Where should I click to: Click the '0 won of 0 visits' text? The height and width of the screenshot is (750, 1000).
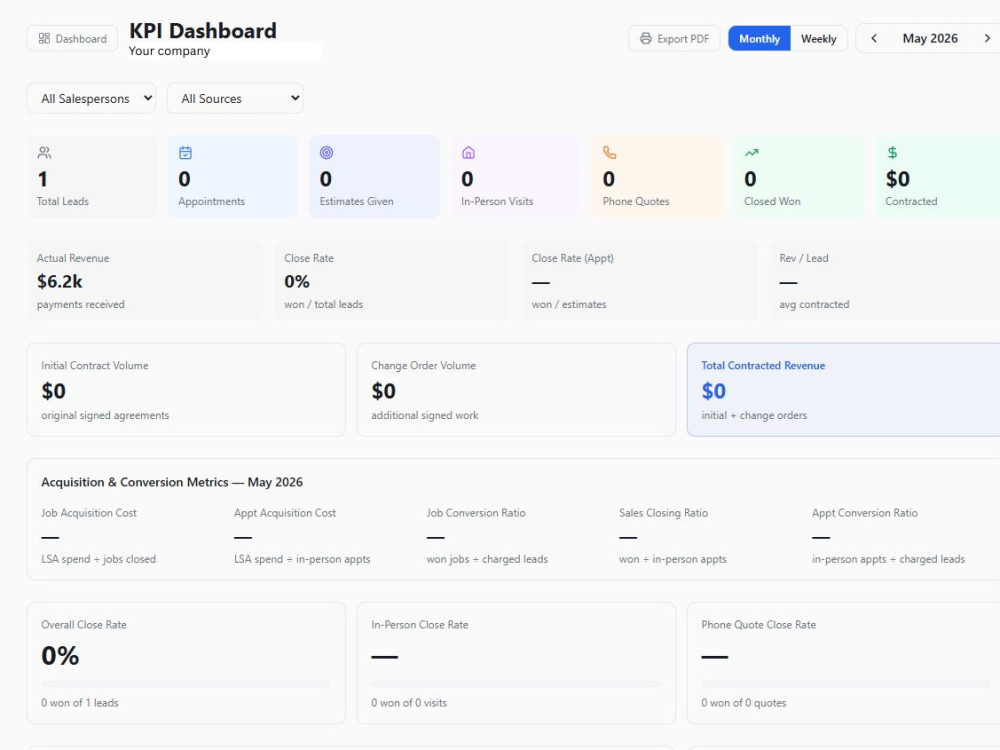click(x=409, y=703)
